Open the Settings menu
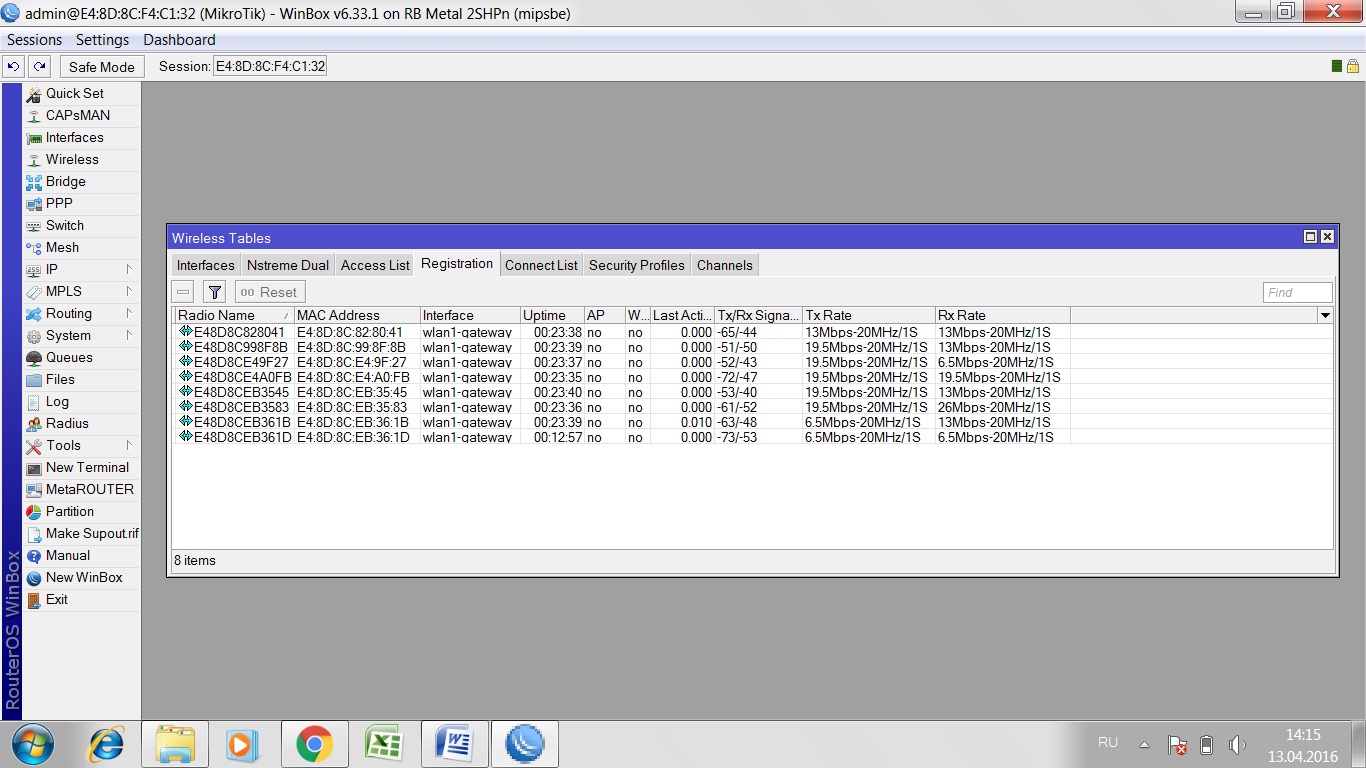Viewport: 1366px width, 768px height. tap(103, 40)
